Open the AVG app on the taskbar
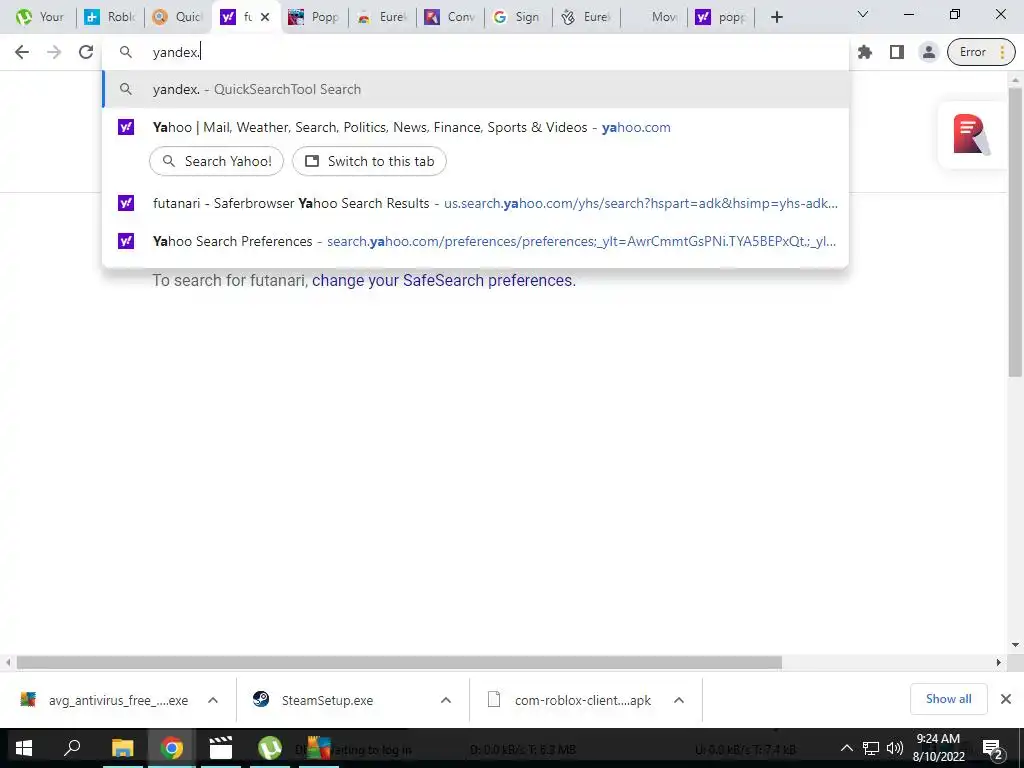 click(319, 748)
